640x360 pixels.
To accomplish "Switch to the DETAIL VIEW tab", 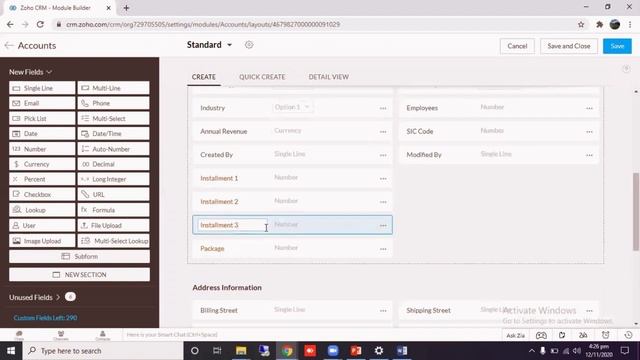I will tap(329, 77).
